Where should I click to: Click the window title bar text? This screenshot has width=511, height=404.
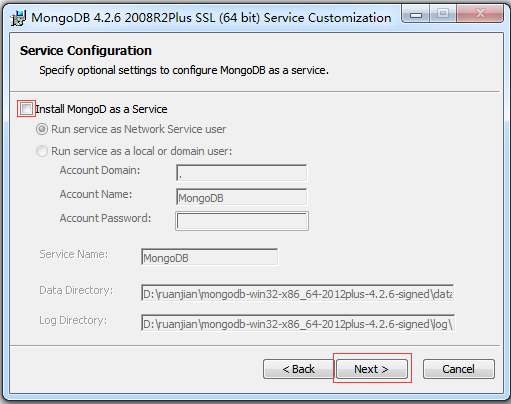pyautogui.click(x=211, y=18)
